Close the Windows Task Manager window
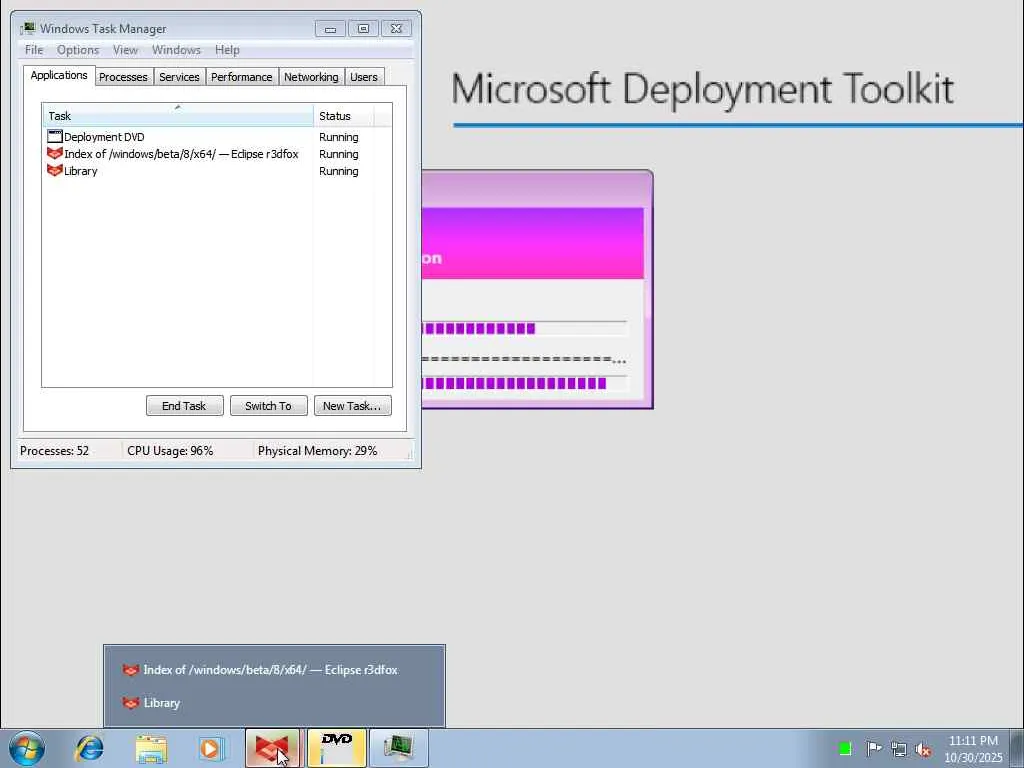This screenshot has width=1024, height=768. (396, 29)
